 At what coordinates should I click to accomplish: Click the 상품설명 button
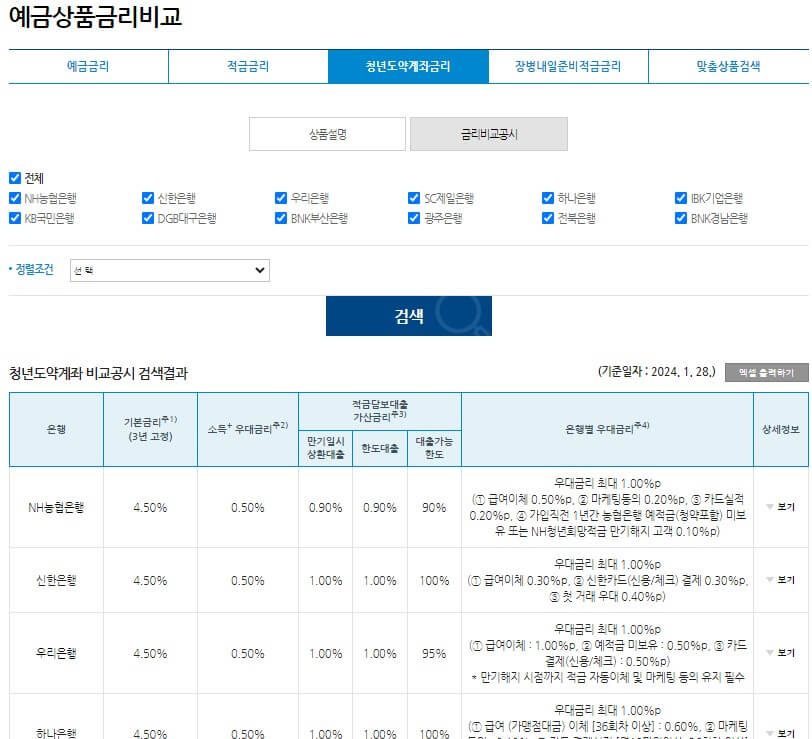(x=328, y=133)
